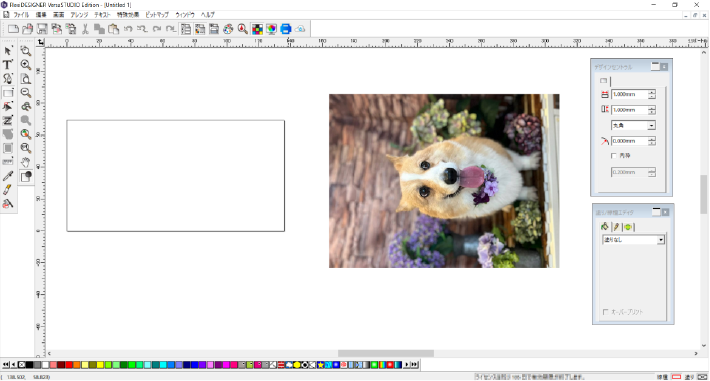Close the Design Central panel
Image resolution: width=710 pixels, height=381 pixels.
[x=664, y=67]
